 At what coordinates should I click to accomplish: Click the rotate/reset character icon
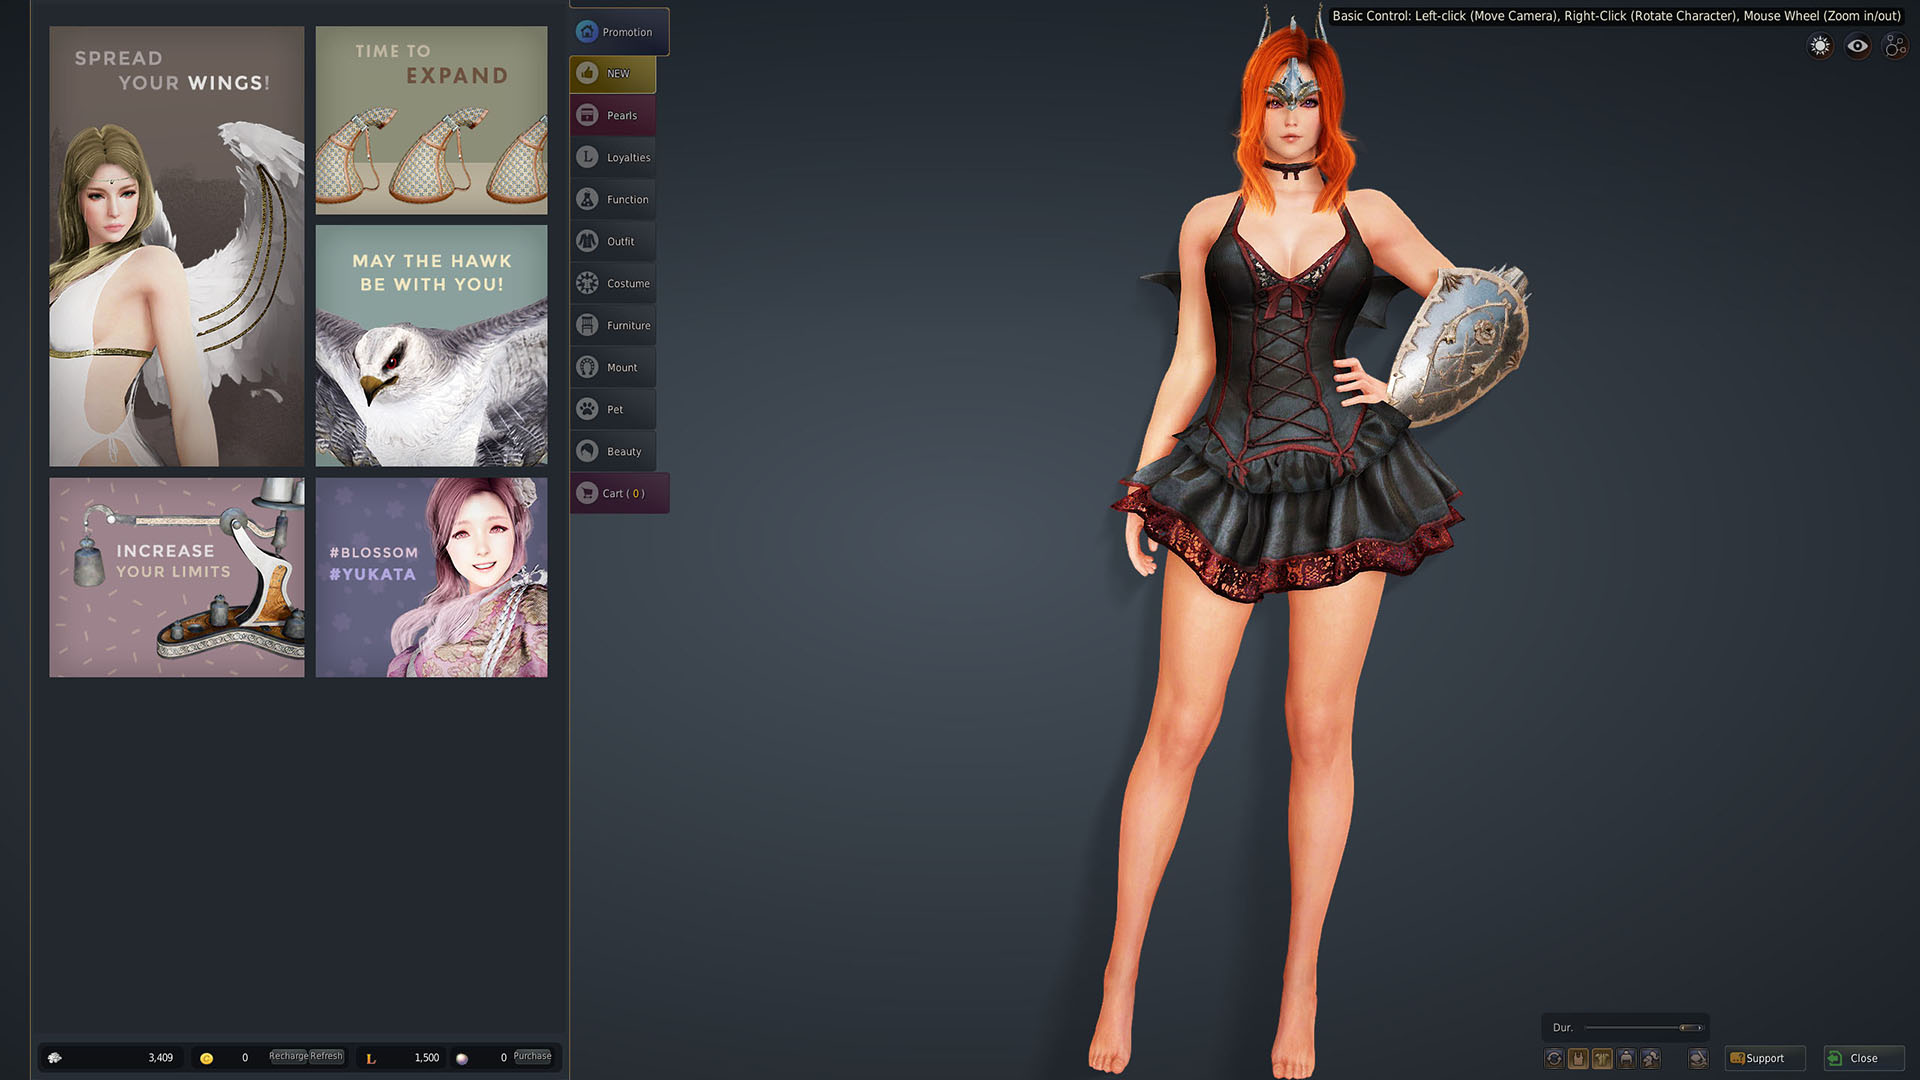[1554, 1058]
